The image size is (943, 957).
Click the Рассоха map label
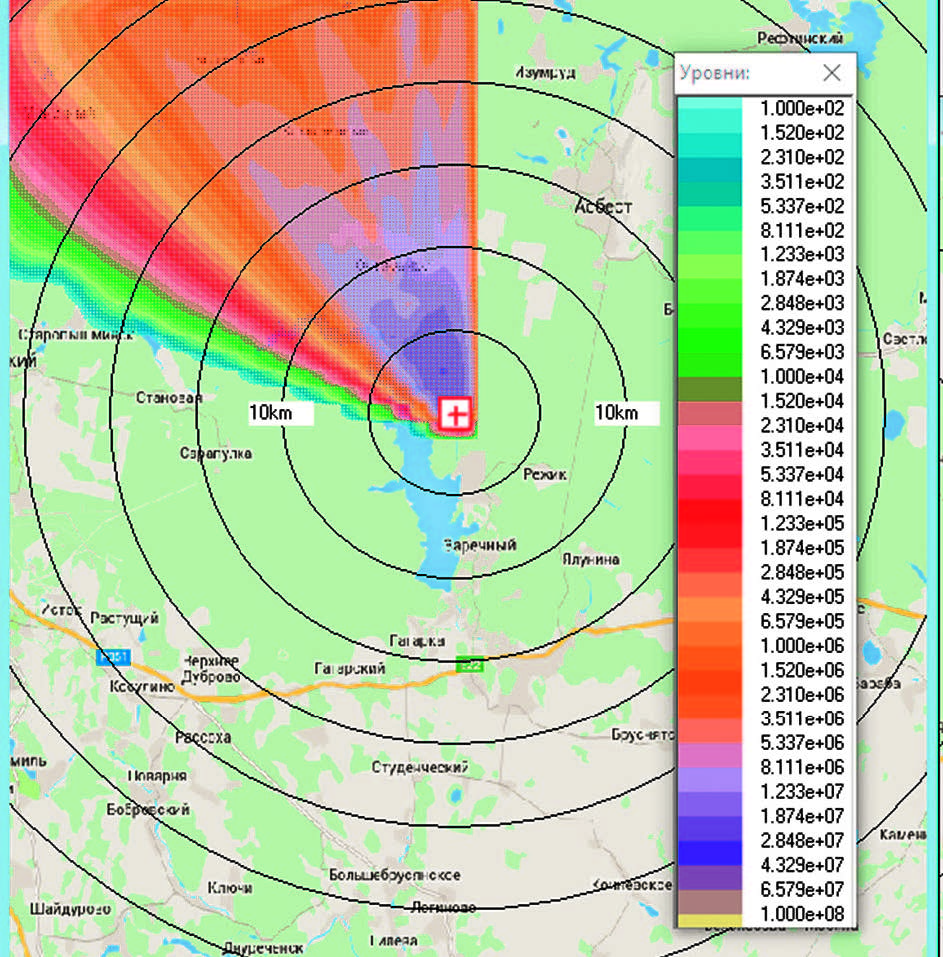click(x=203, y=737)
